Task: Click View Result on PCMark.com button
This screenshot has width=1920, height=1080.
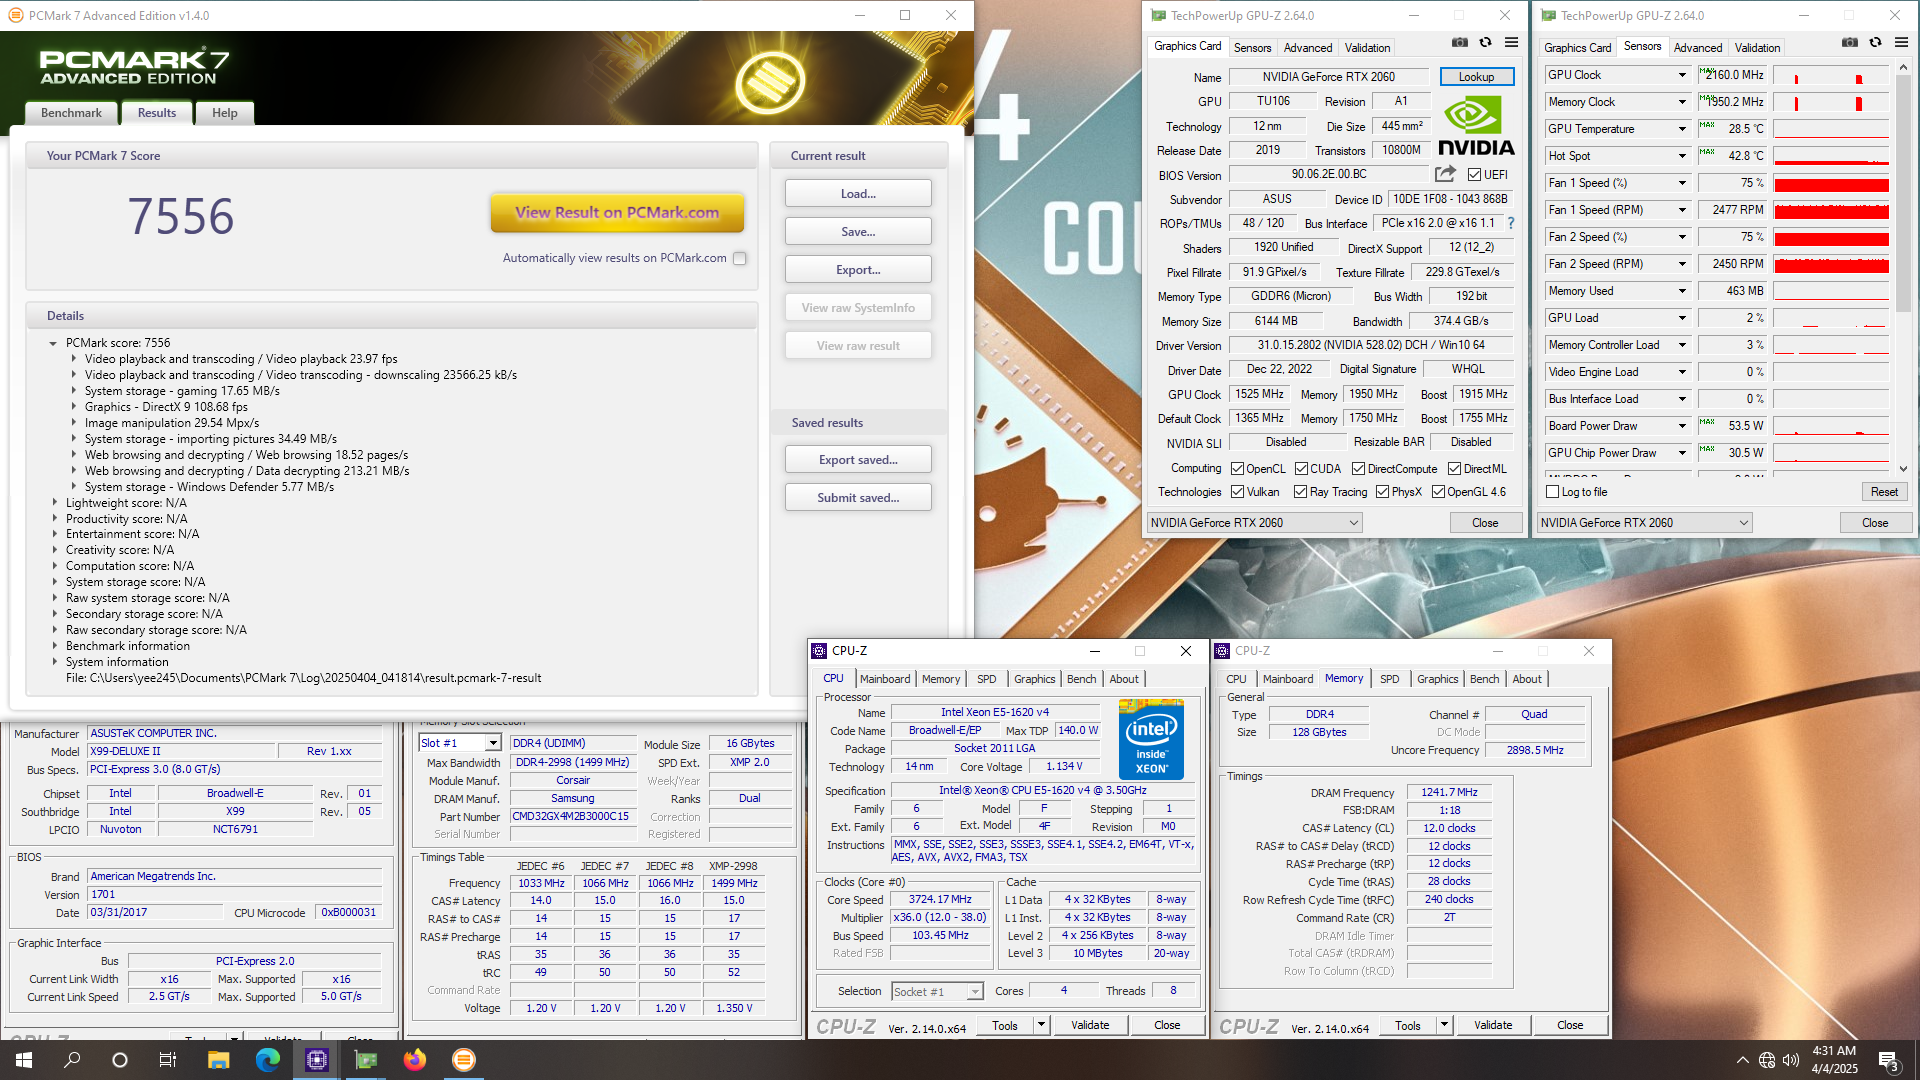Action: click(617, 212)
